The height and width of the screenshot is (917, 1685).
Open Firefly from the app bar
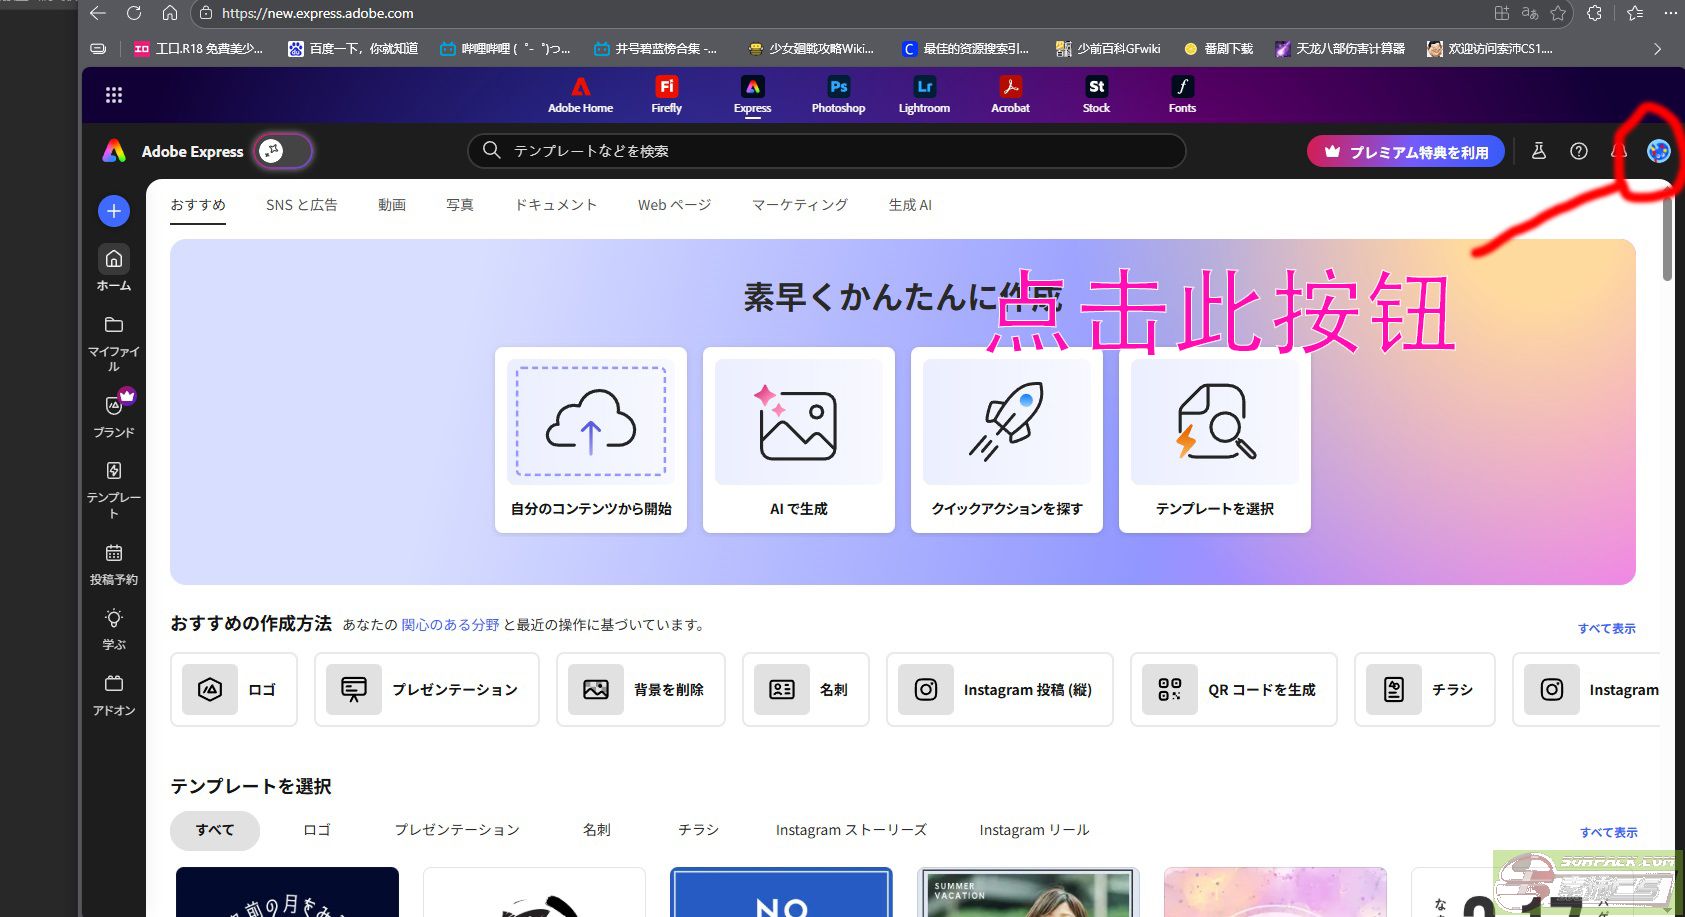666,95
